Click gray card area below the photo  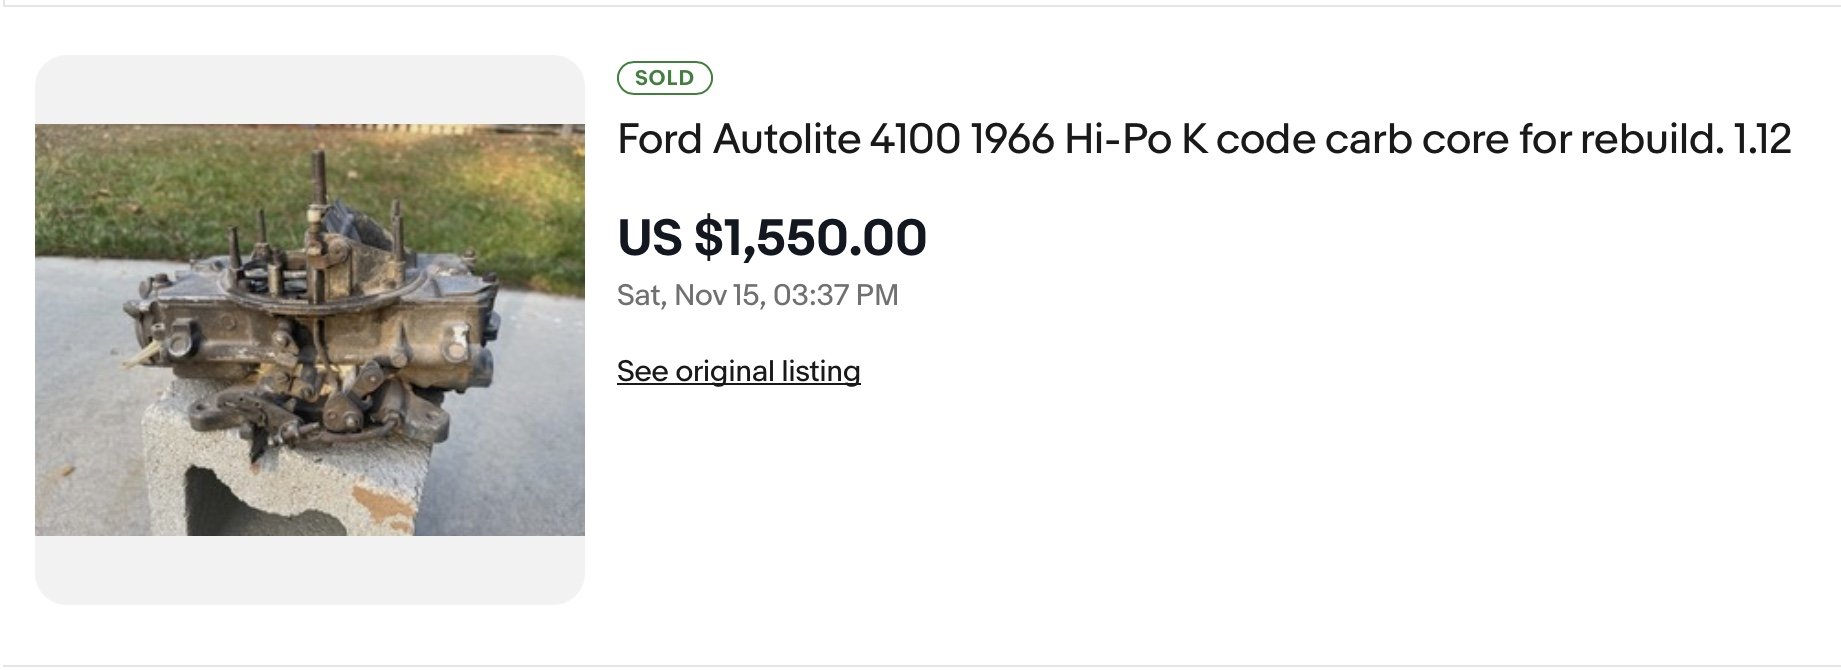coord(310,570)
